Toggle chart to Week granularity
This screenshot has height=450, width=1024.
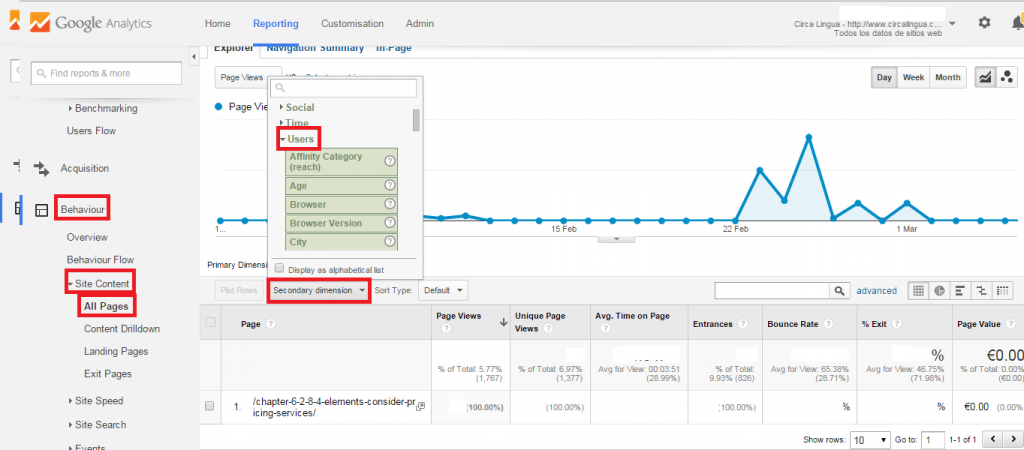[913, 77]
